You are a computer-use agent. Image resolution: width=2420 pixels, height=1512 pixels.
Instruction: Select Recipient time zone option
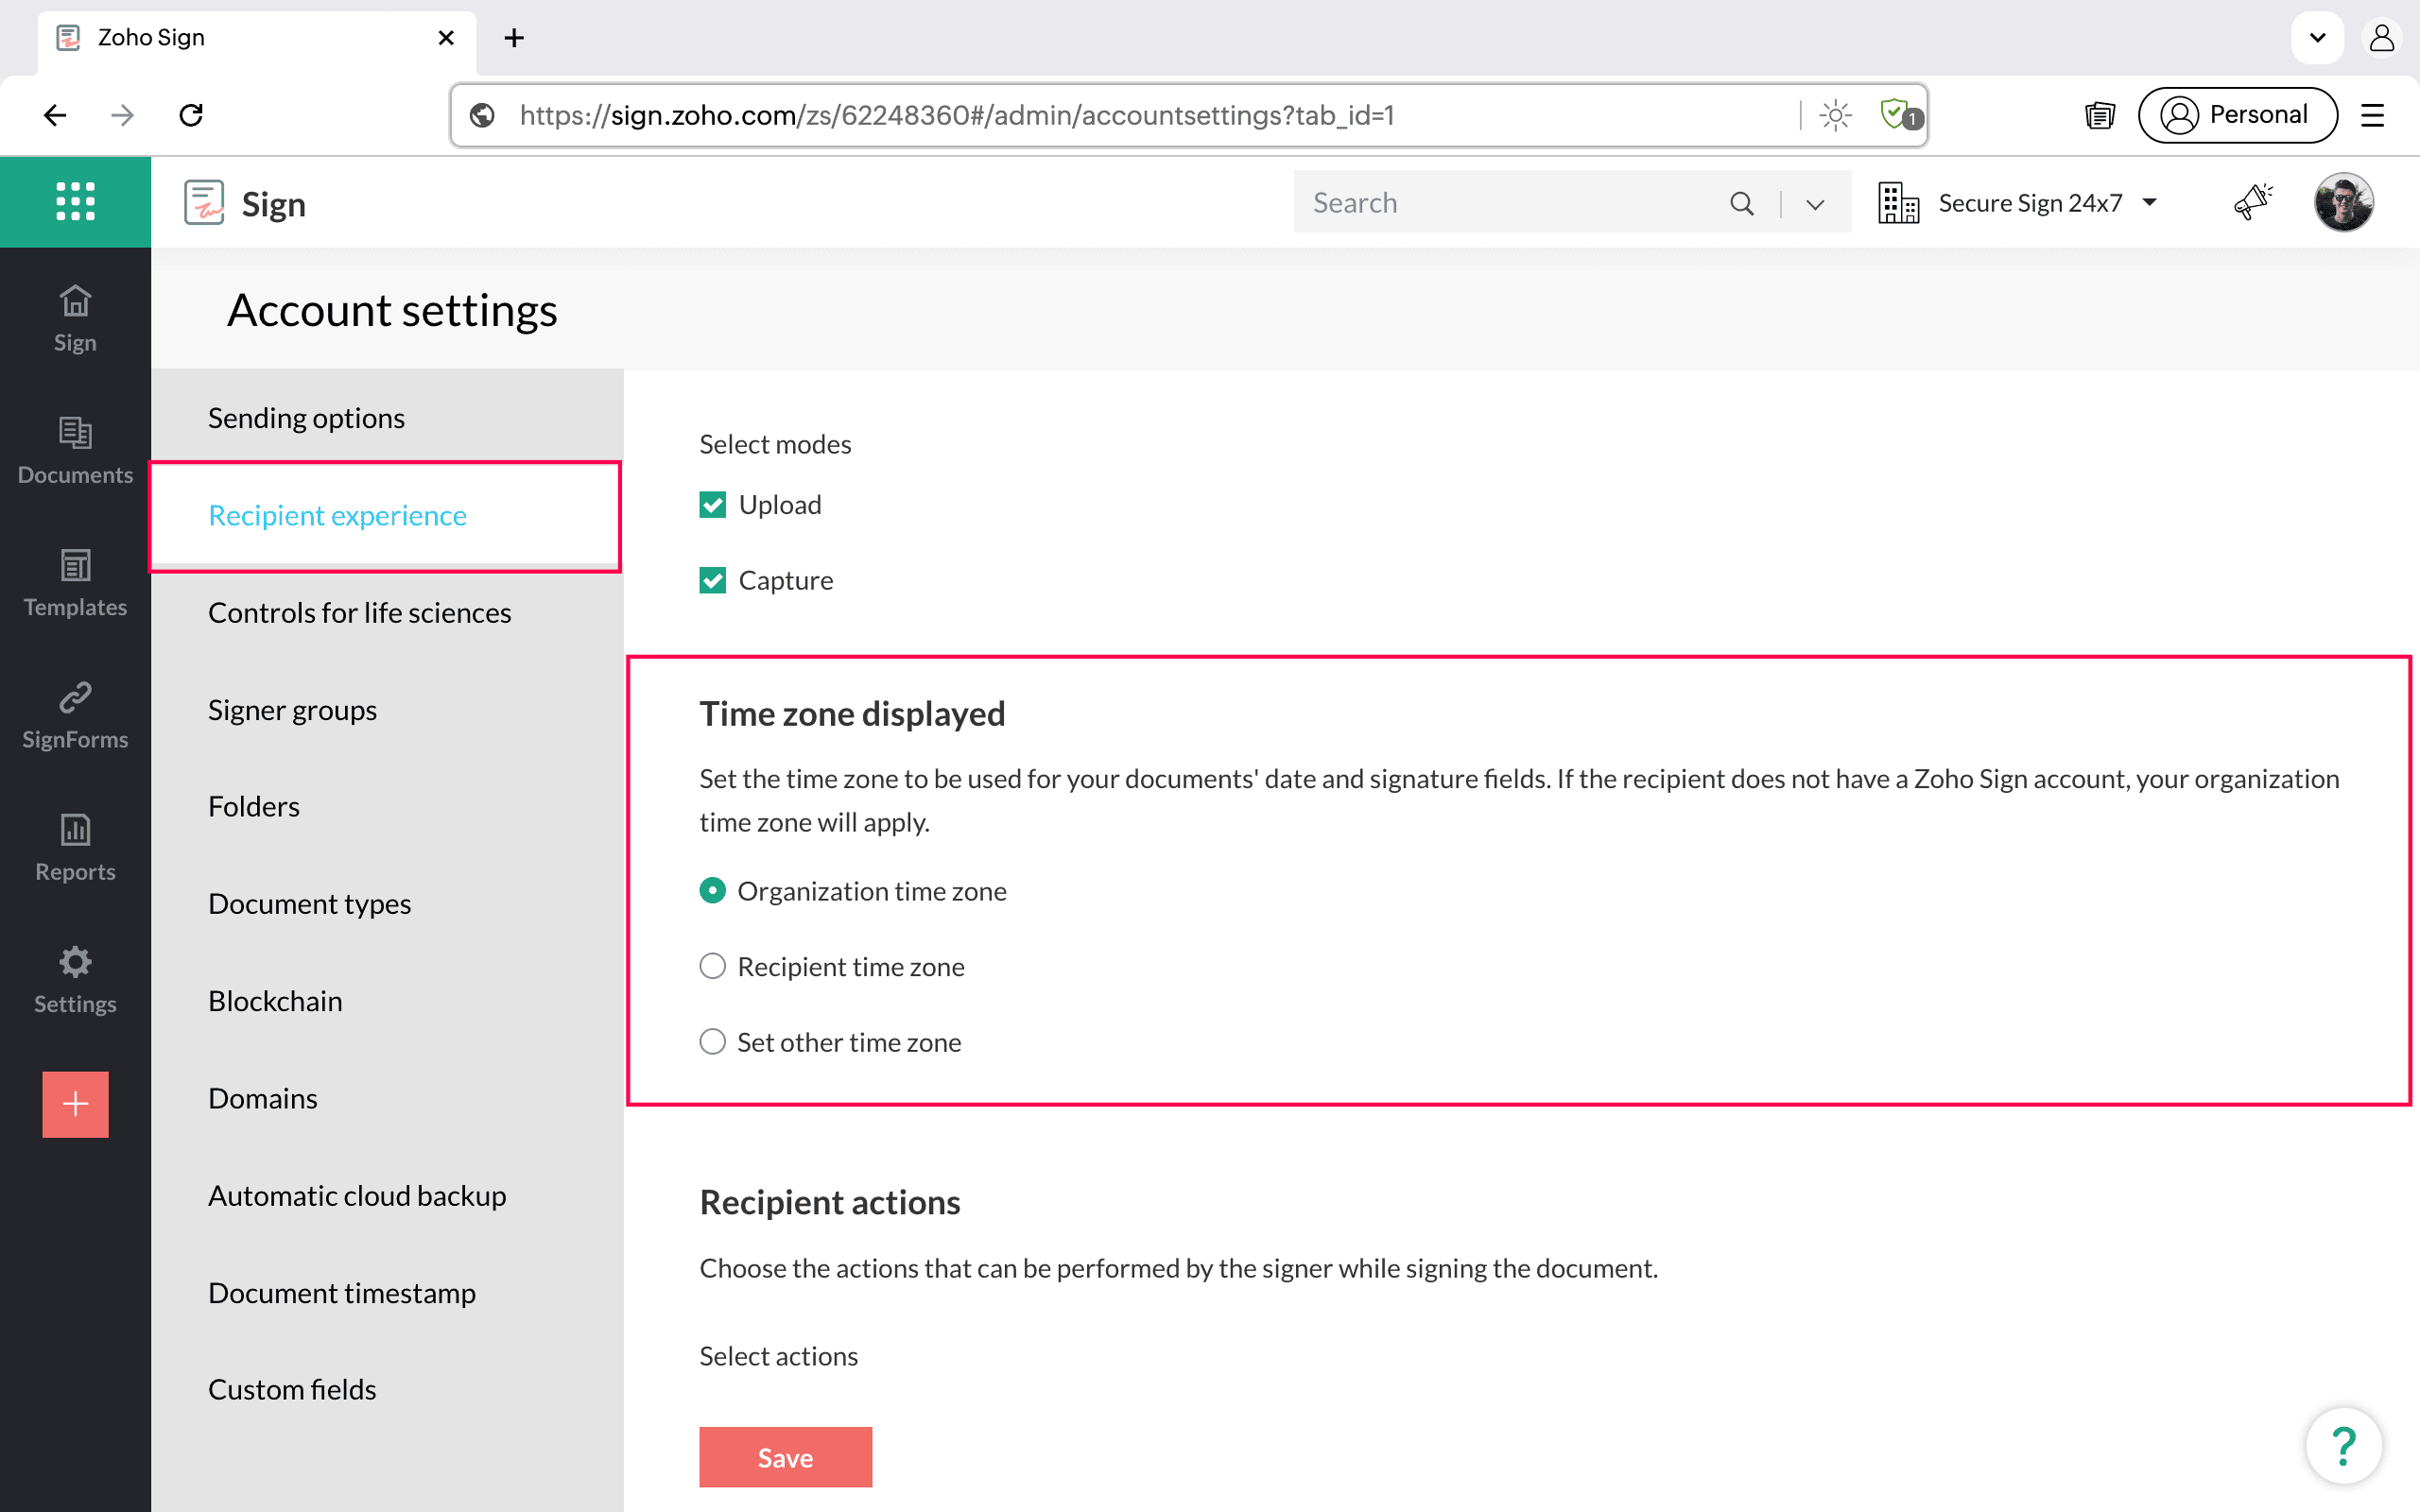click(x=712, y=966)
